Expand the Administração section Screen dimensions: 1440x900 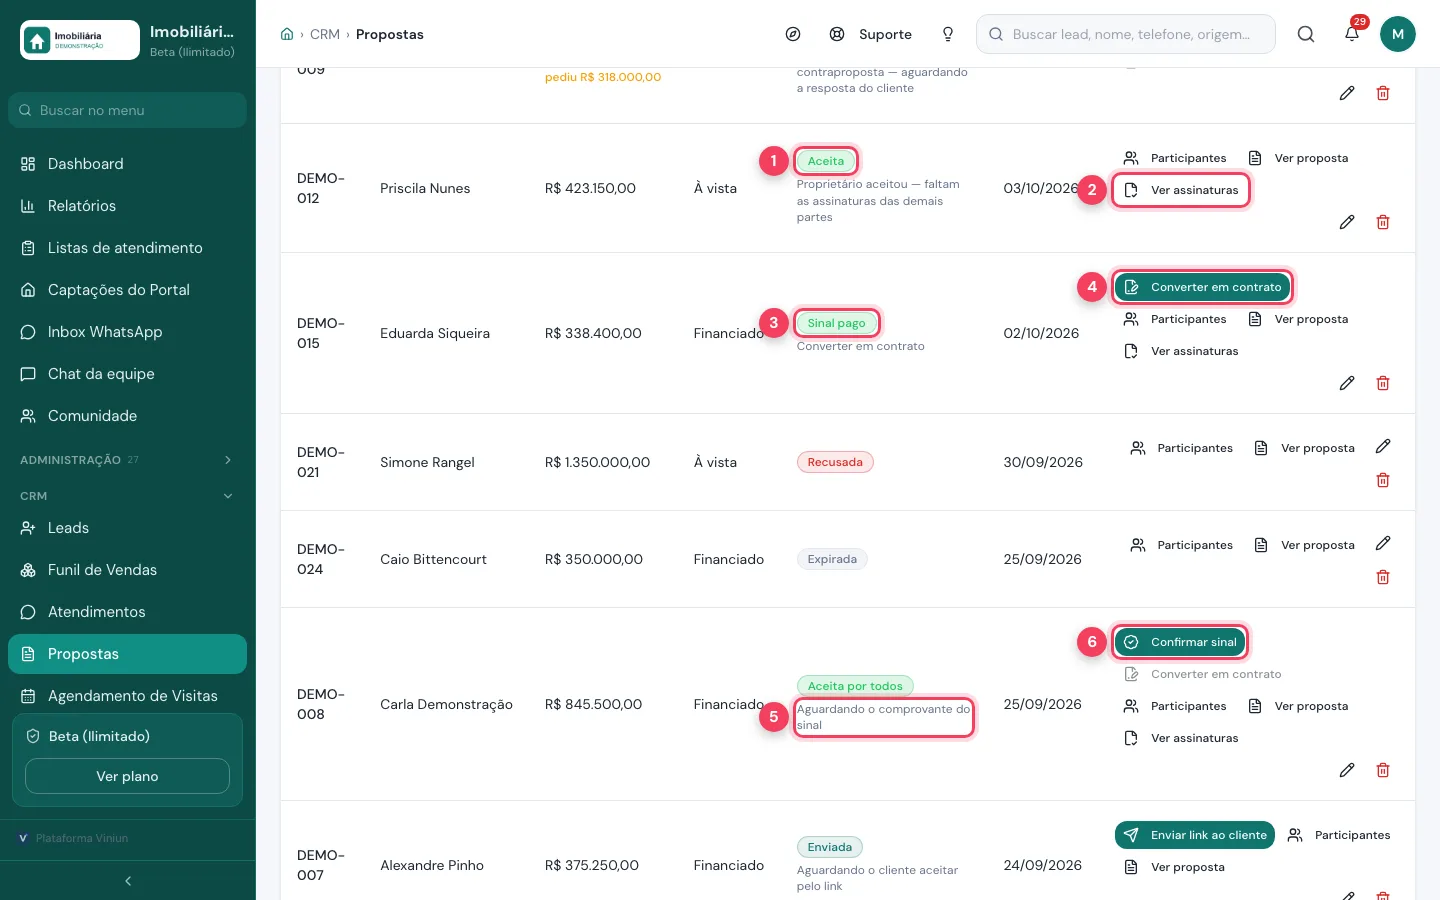(128, 460)
